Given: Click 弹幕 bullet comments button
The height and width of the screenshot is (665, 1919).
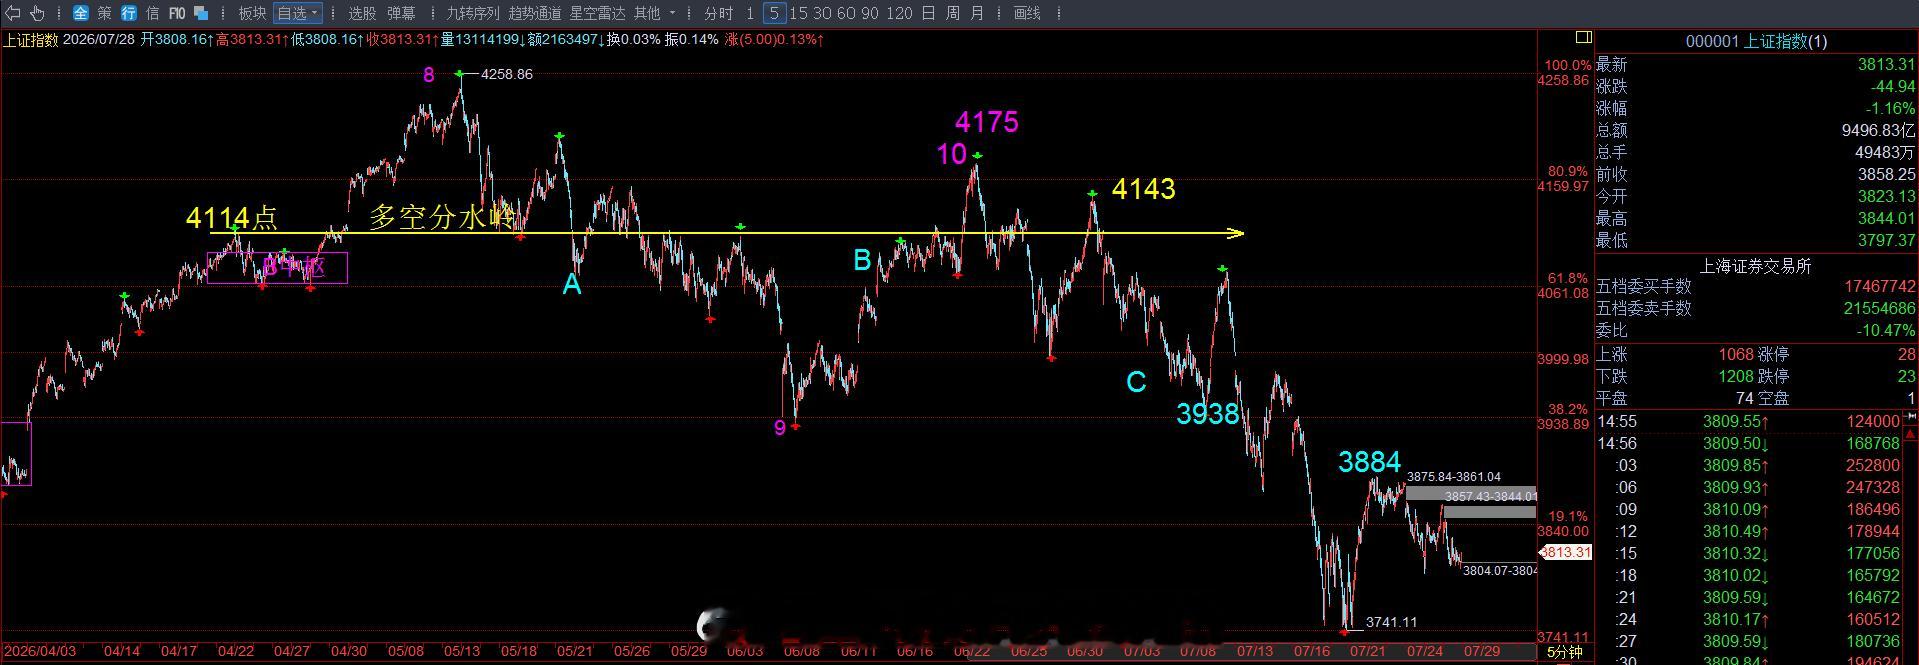Looking at the screenshot, I should [401, 13].
